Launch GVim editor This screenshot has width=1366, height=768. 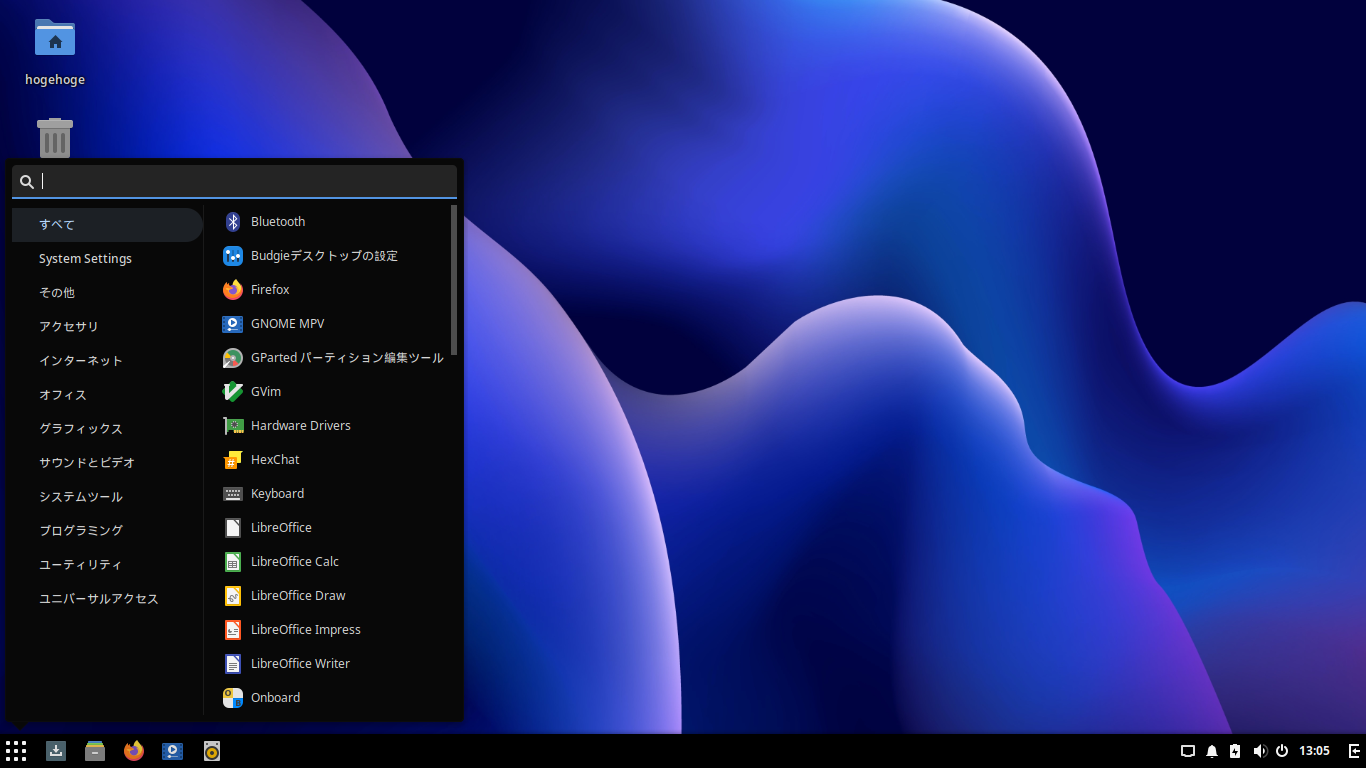point(328,392)
